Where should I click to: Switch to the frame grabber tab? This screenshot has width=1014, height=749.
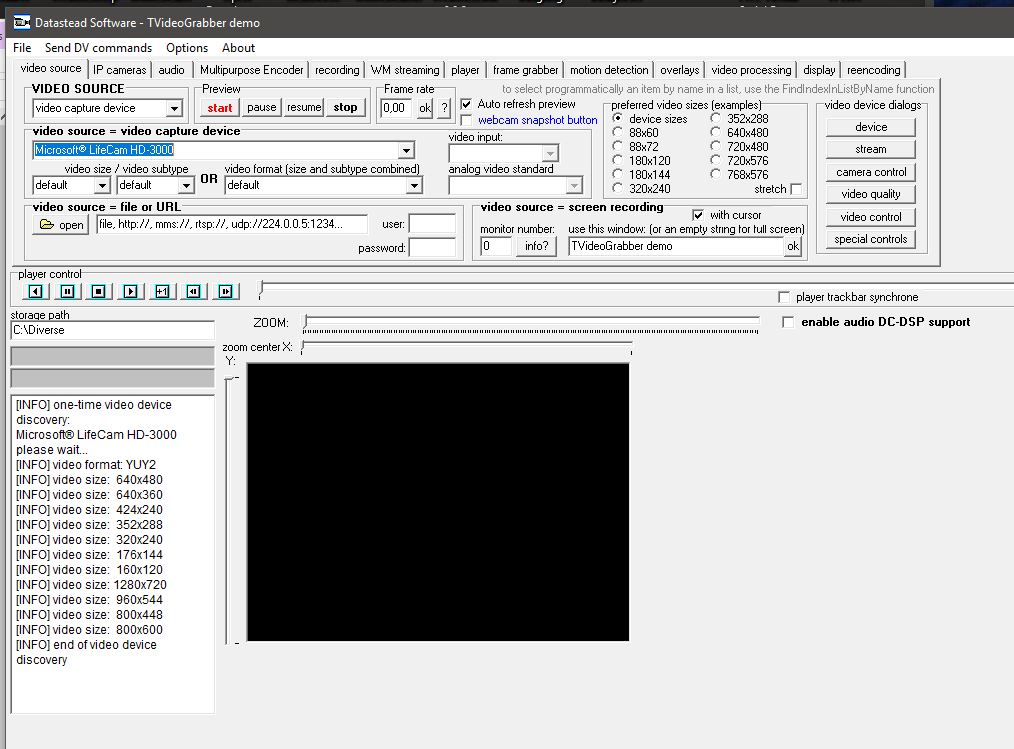point(525,70)
